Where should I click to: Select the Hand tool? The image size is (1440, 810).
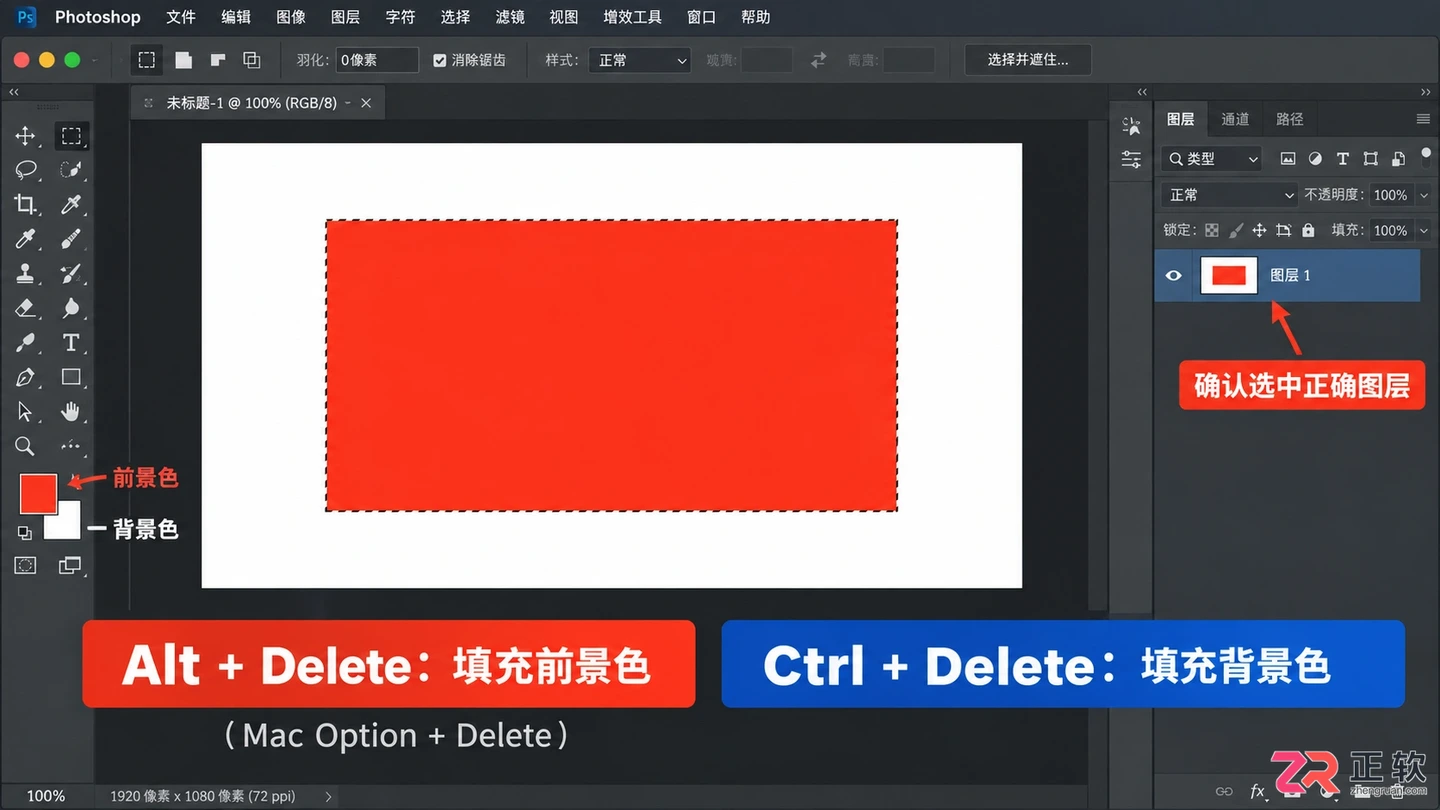(x=70, y=411)
